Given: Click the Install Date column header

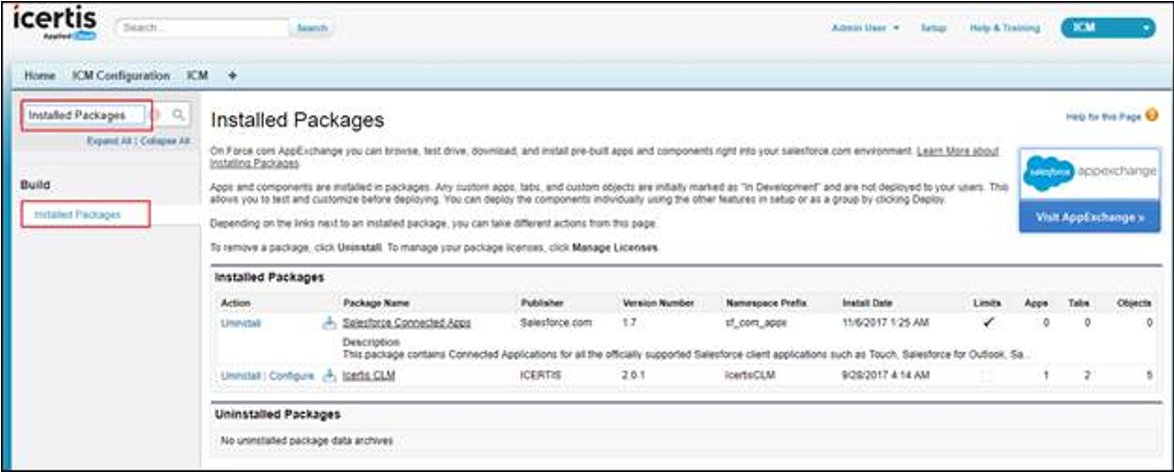Looking at the screenshot, I should [867, 303].
